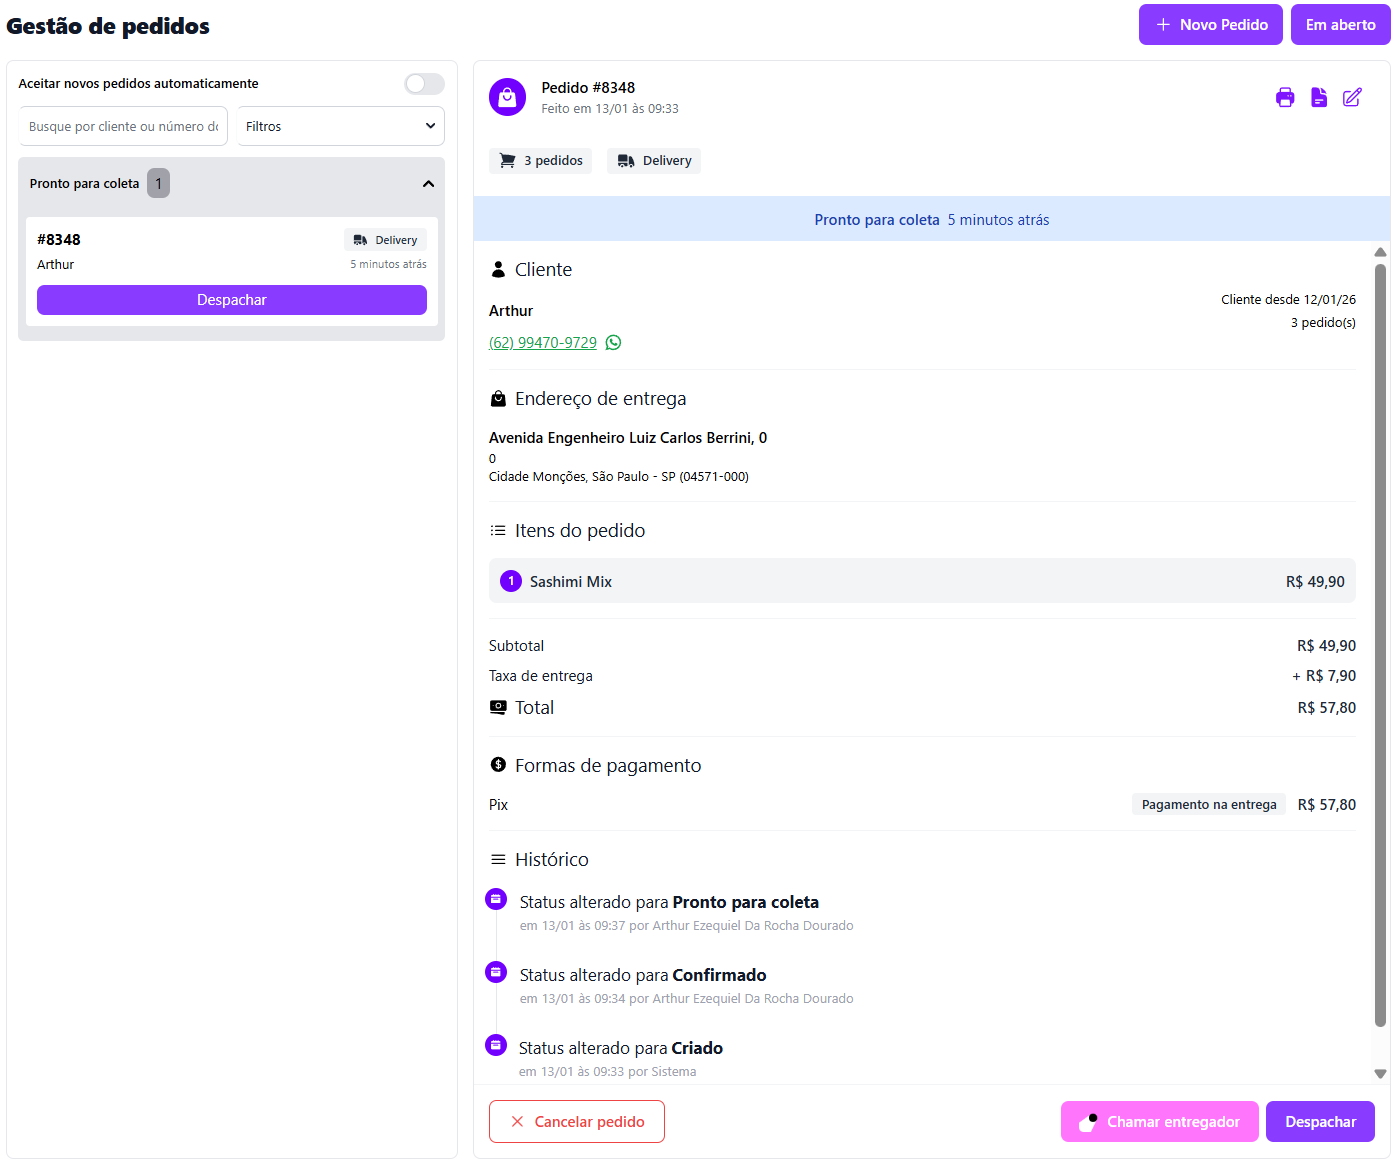Click the scrollbar down arrow in order details

1380,1074
